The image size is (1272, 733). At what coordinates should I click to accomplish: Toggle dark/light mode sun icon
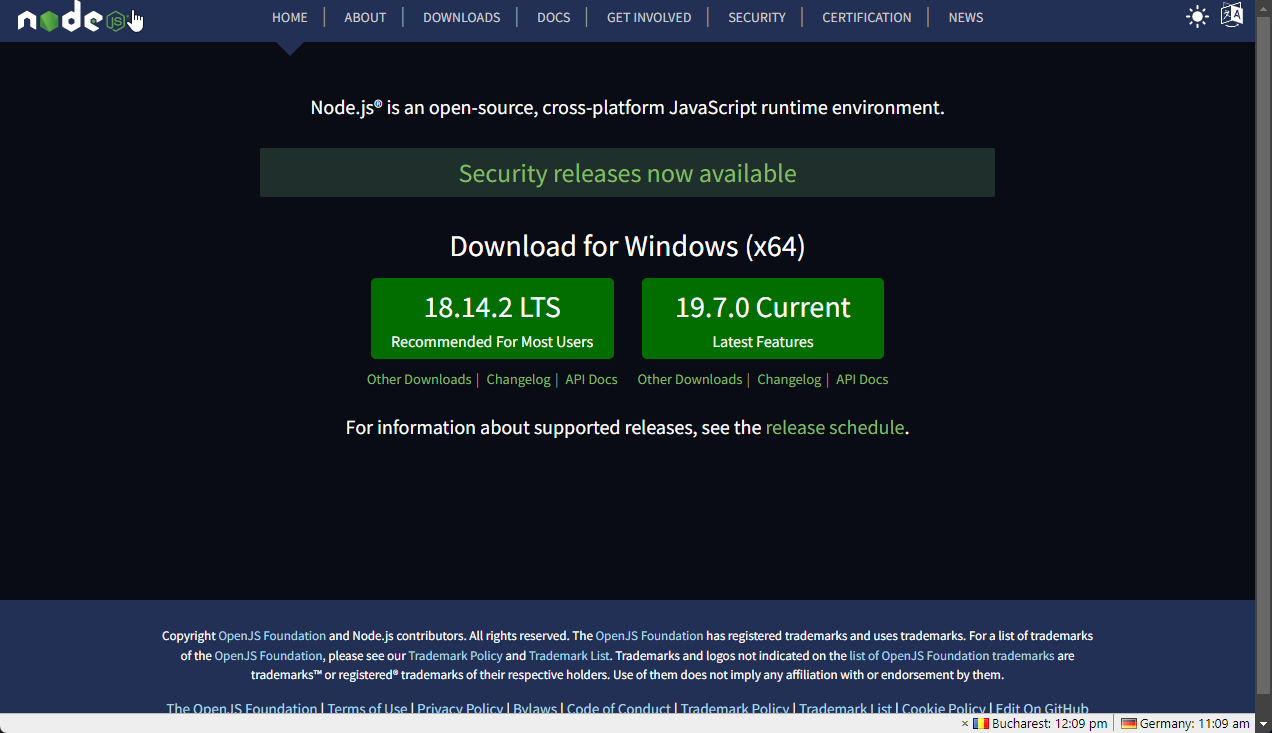tap(1197, 17)
